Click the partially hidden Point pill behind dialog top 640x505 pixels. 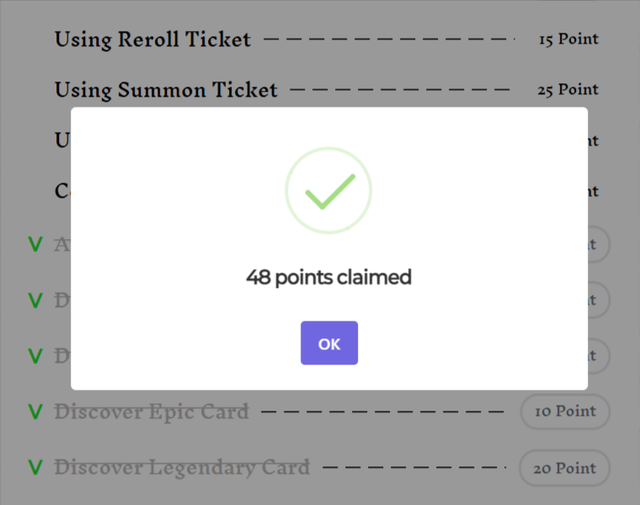coord(598,244)
